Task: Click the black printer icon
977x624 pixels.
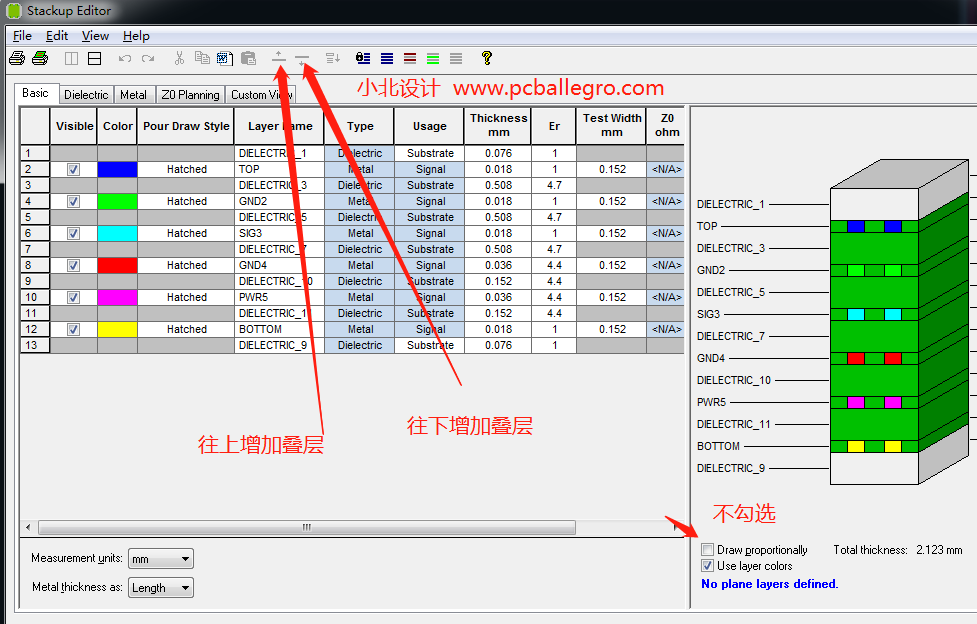Action: pyautogui.click(x=17, y=59)
